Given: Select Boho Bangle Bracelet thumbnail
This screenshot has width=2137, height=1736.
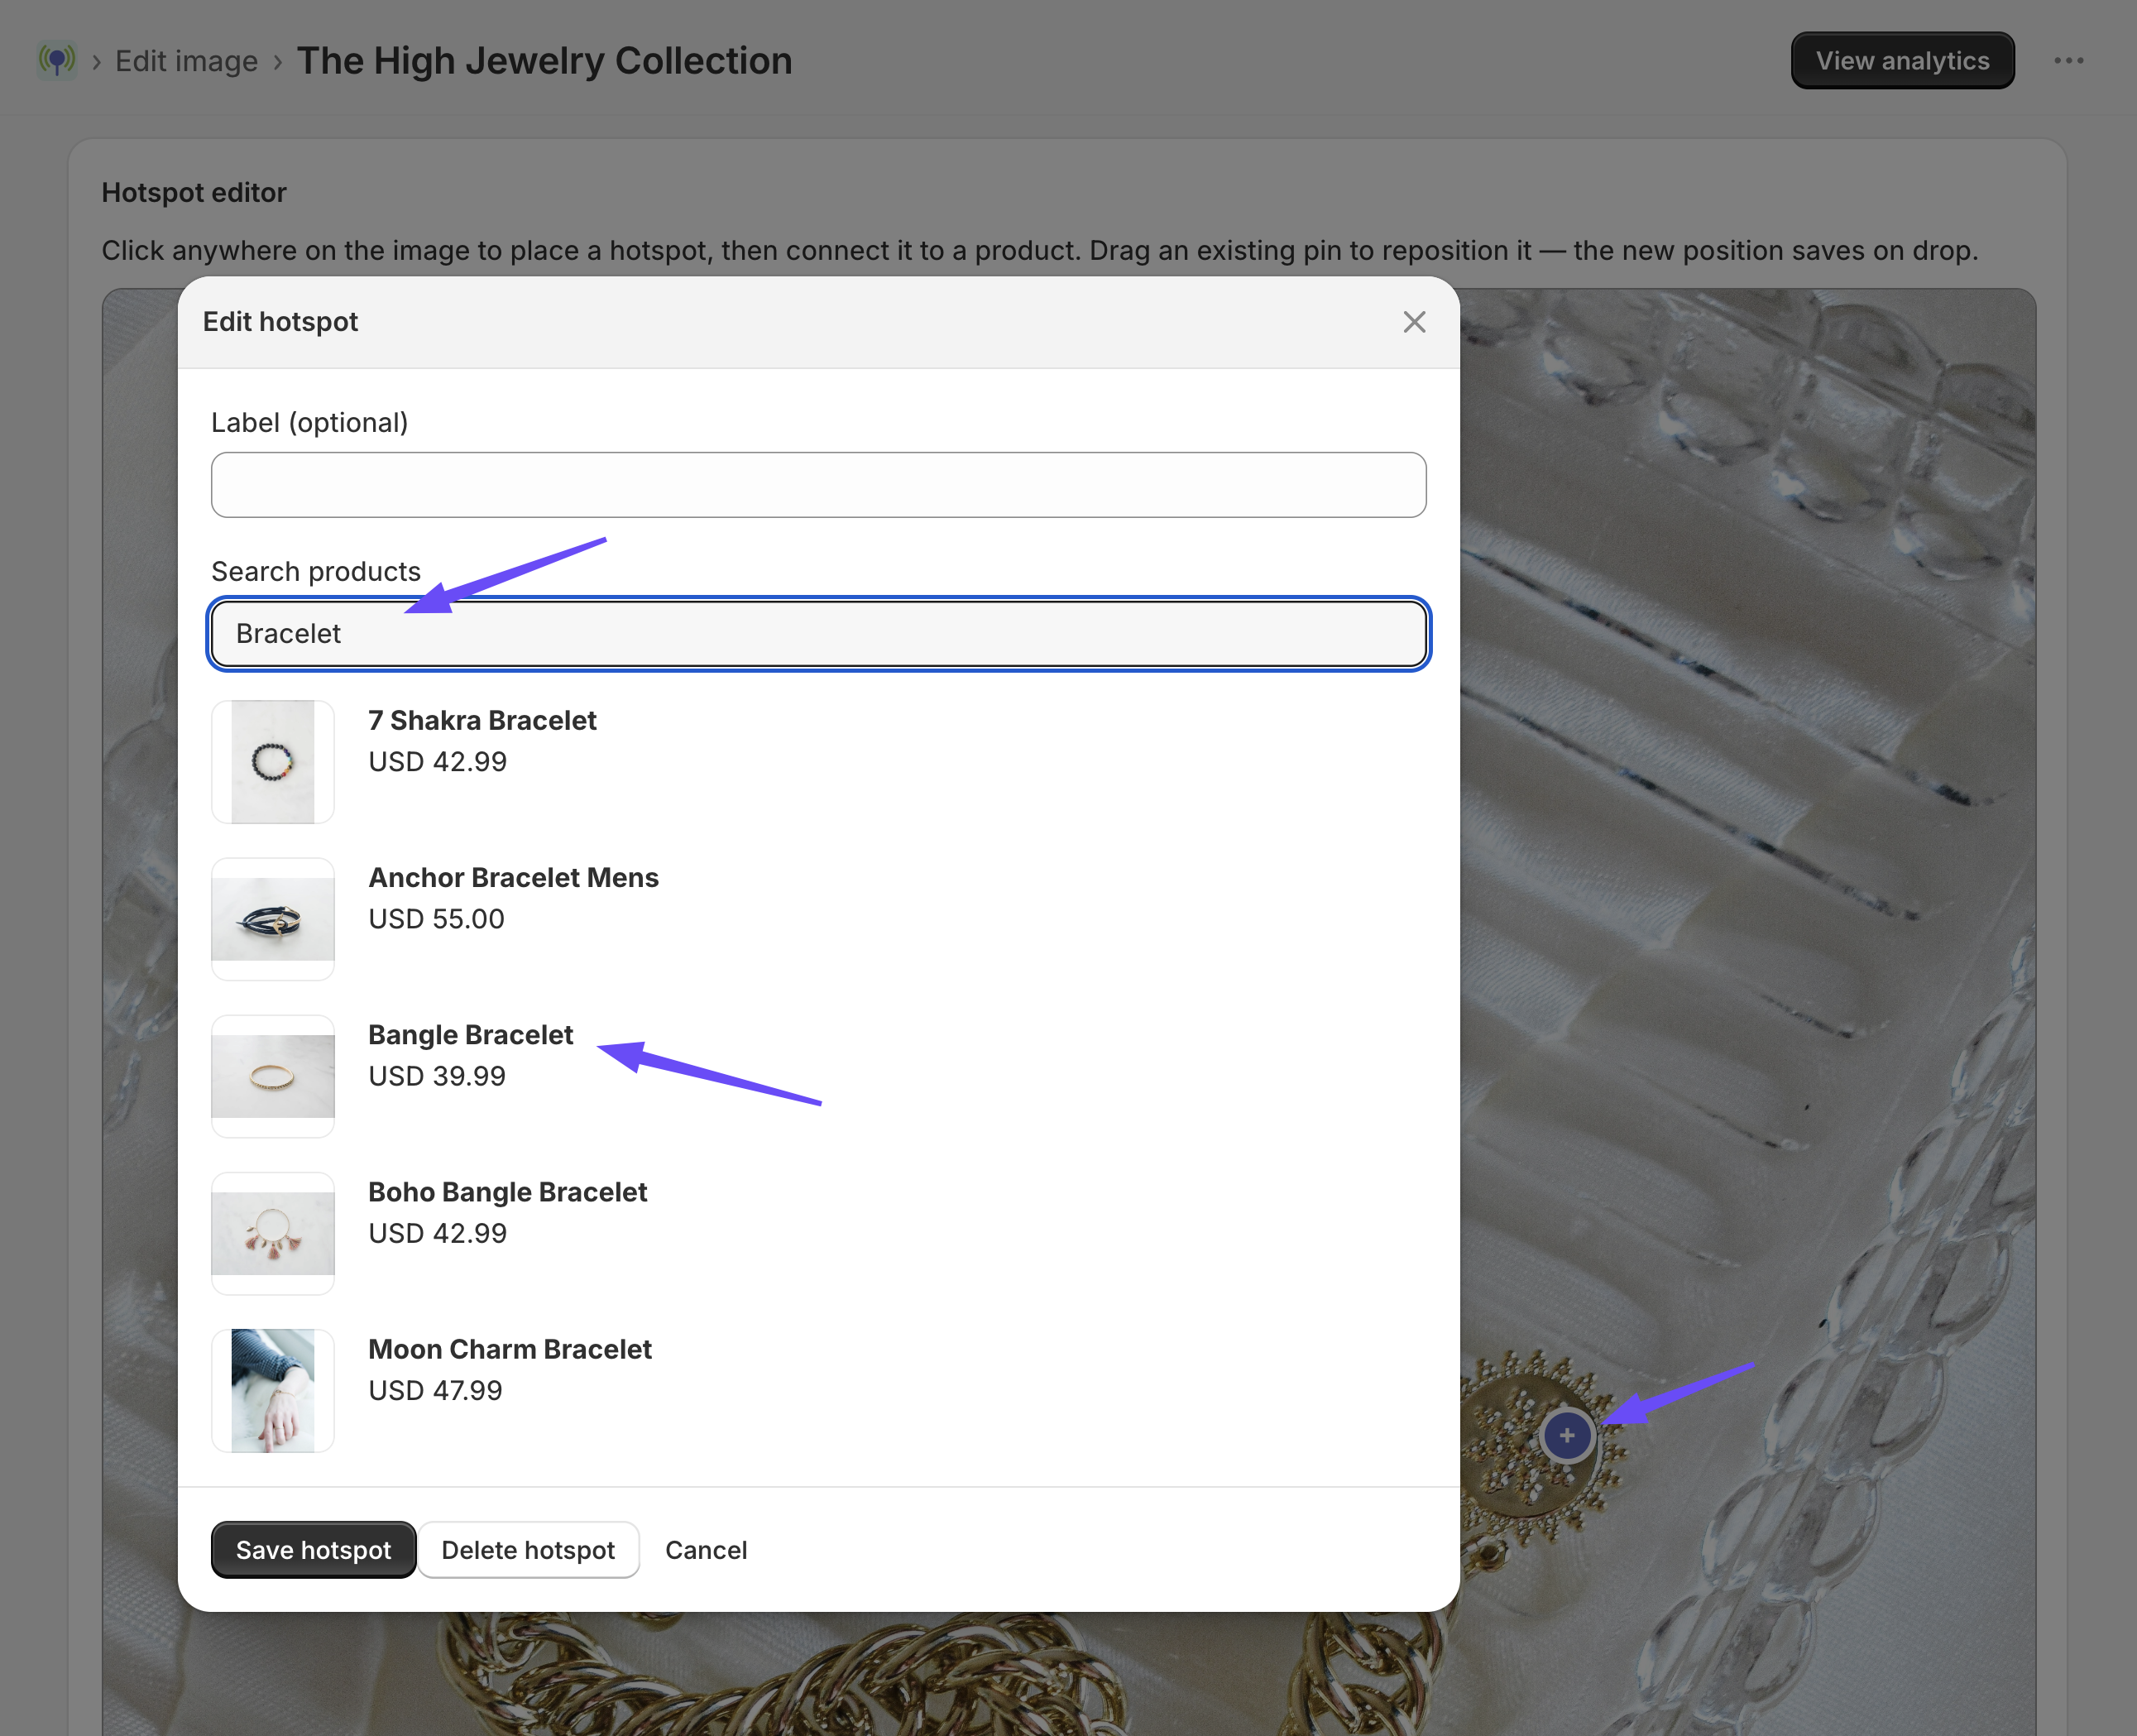Looking at the screenshot, I should coord(273,1233).
